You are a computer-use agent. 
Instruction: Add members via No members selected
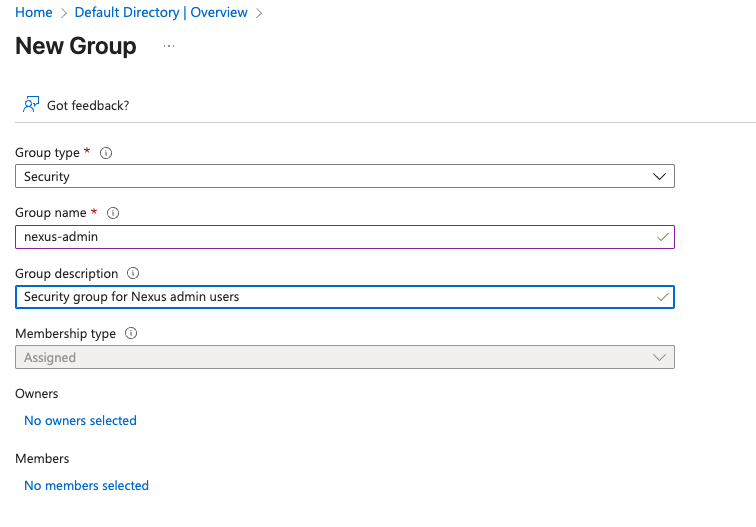86,486
